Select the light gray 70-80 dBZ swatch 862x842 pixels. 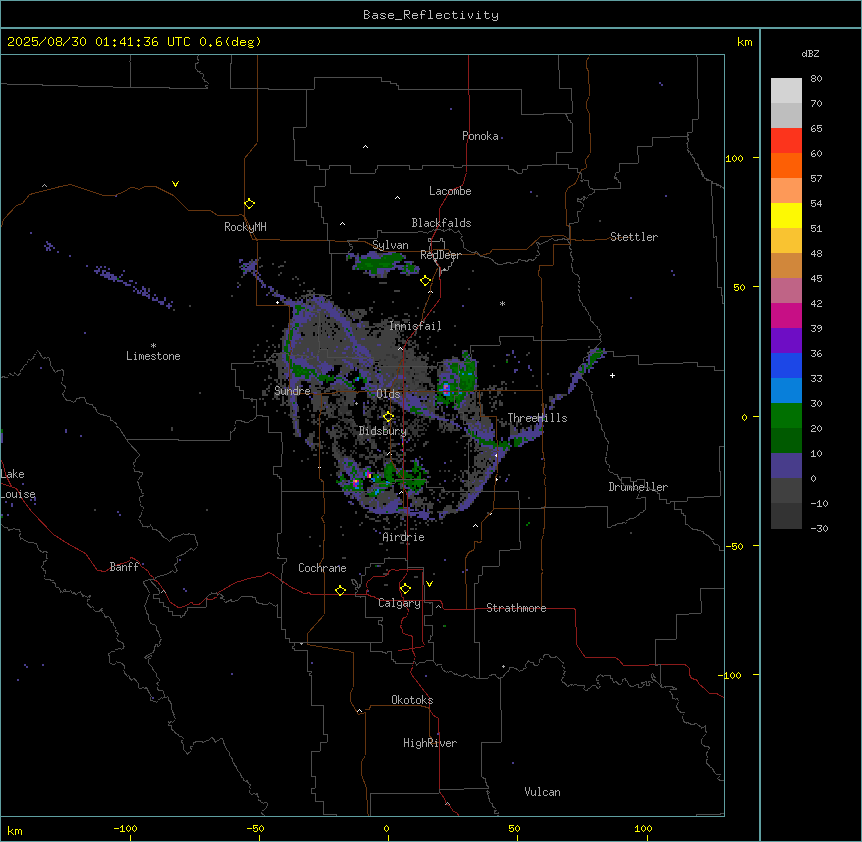pos(786,91)
